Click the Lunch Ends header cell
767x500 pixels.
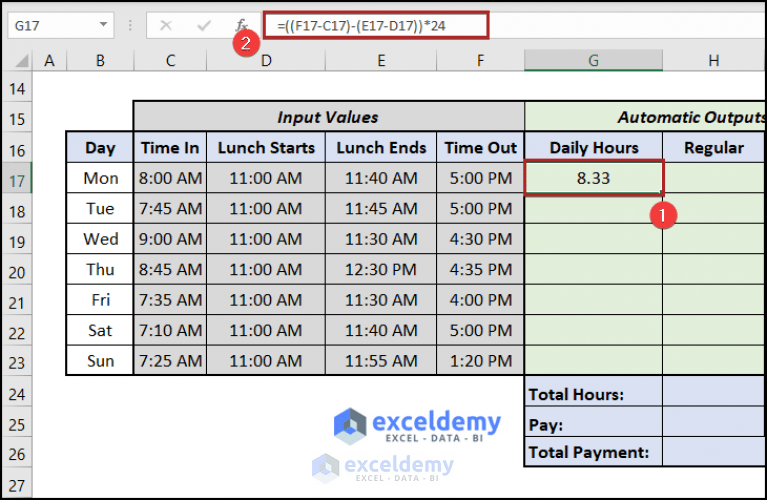pyautogui.click(x=381, y=148)
